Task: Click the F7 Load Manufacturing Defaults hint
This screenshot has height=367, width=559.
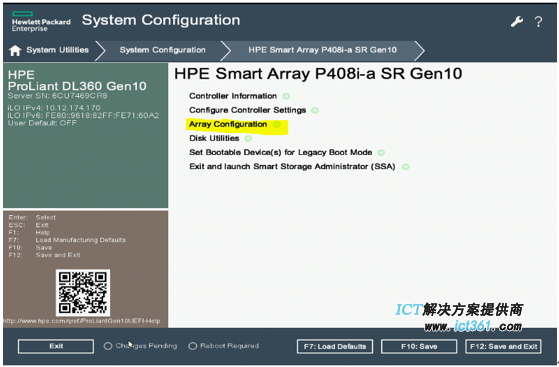Action: [x=67, y=240]
